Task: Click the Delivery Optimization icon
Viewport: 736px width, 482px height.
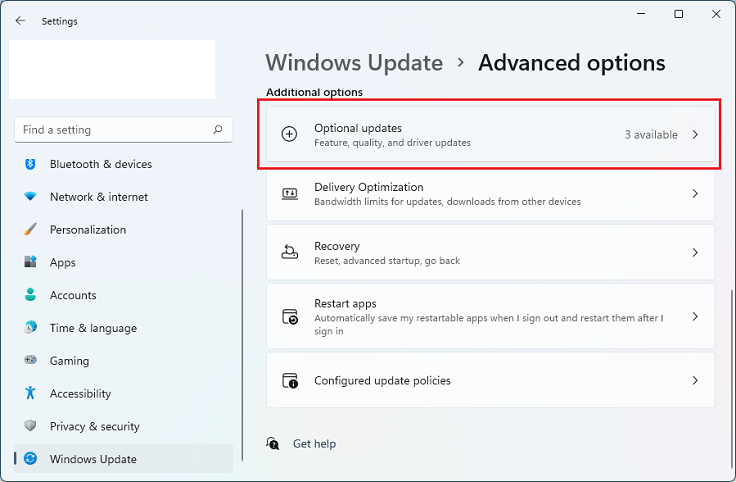Action: point(289,193)
